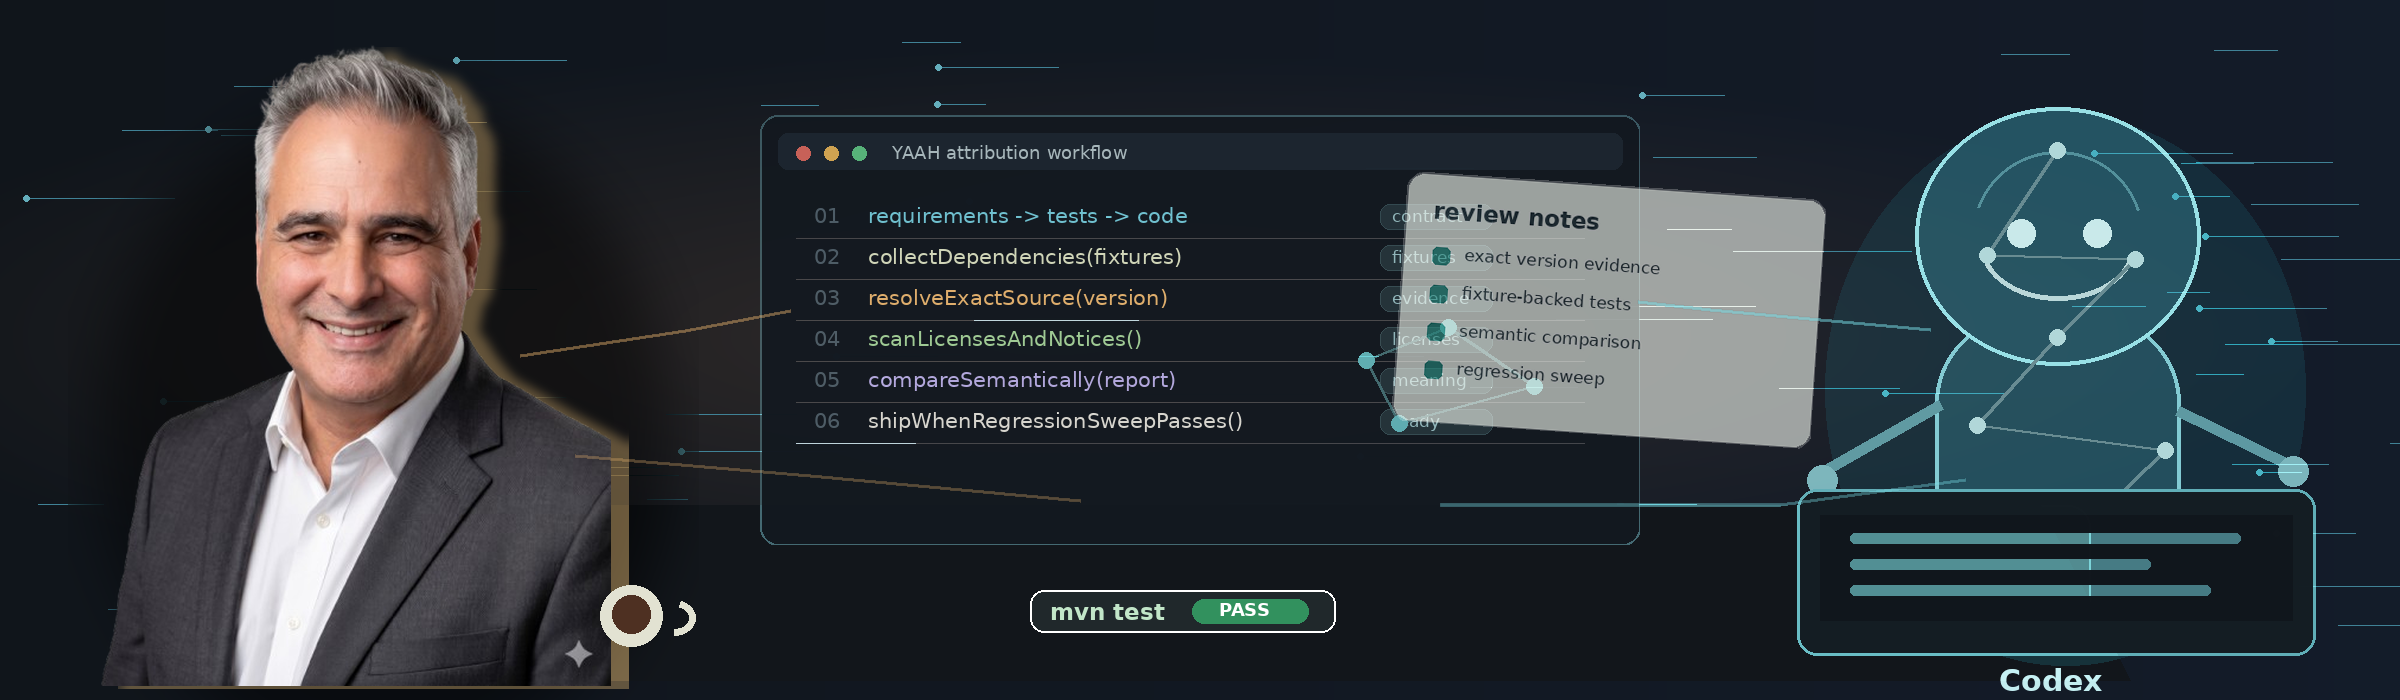This screenshot has width=2400, height=700.
Task: Click the 'semantic comparison' note text
Action: [1549, 337]
